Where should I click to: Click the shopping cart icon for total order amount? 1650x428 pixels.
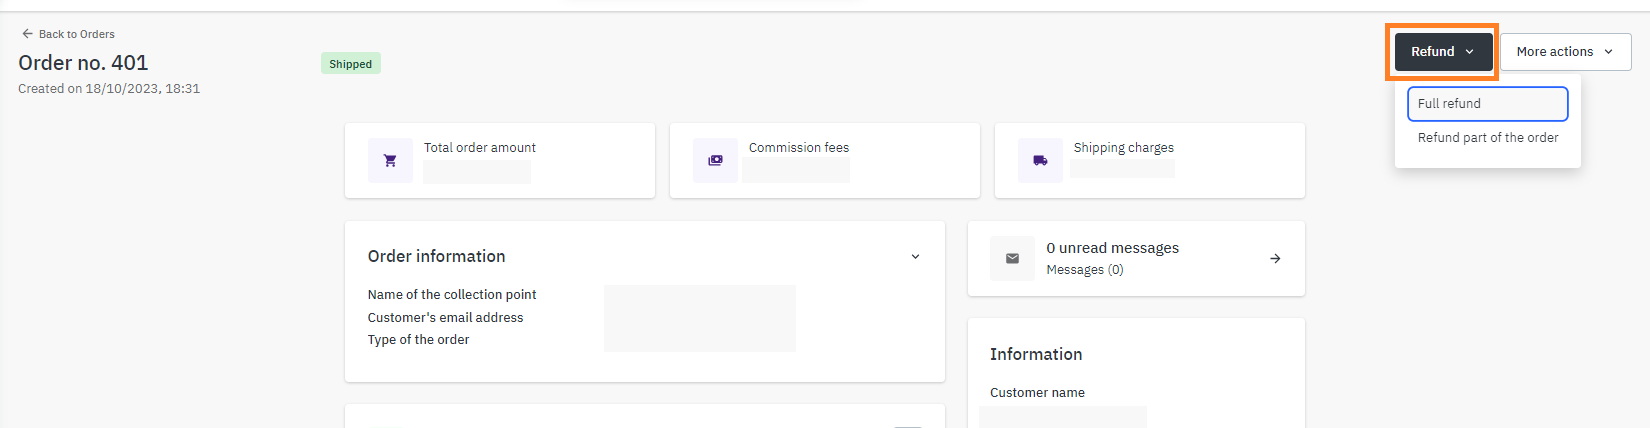pos(390,160)
